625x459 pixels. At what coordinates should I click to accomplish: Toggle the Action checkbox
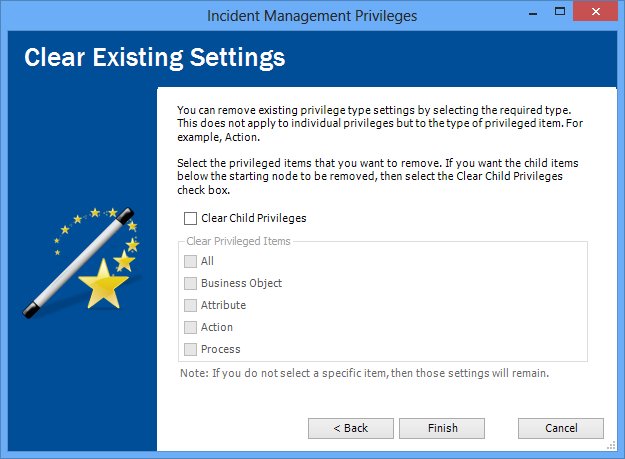pyautogui.click(x=190, y=327)
